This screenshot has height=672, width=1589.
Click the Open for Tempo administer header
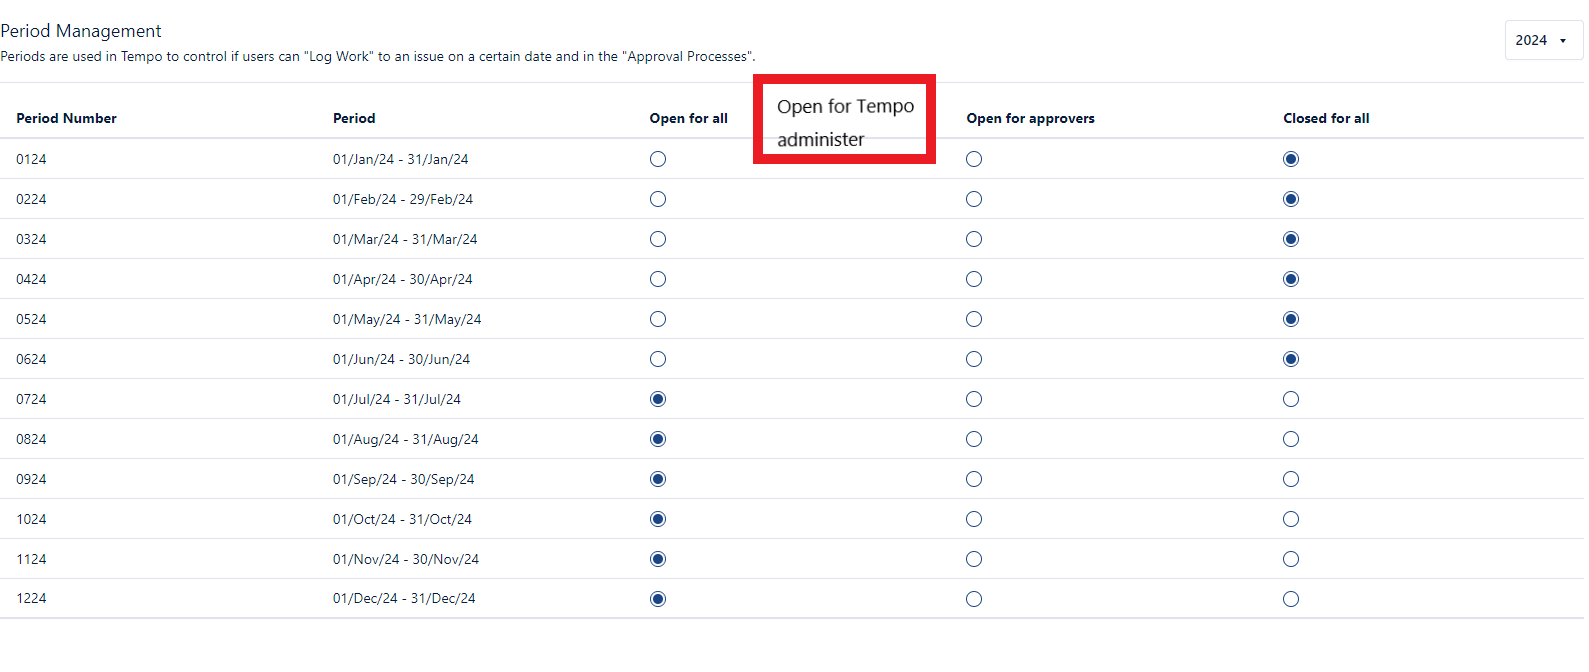coord(845,122)
